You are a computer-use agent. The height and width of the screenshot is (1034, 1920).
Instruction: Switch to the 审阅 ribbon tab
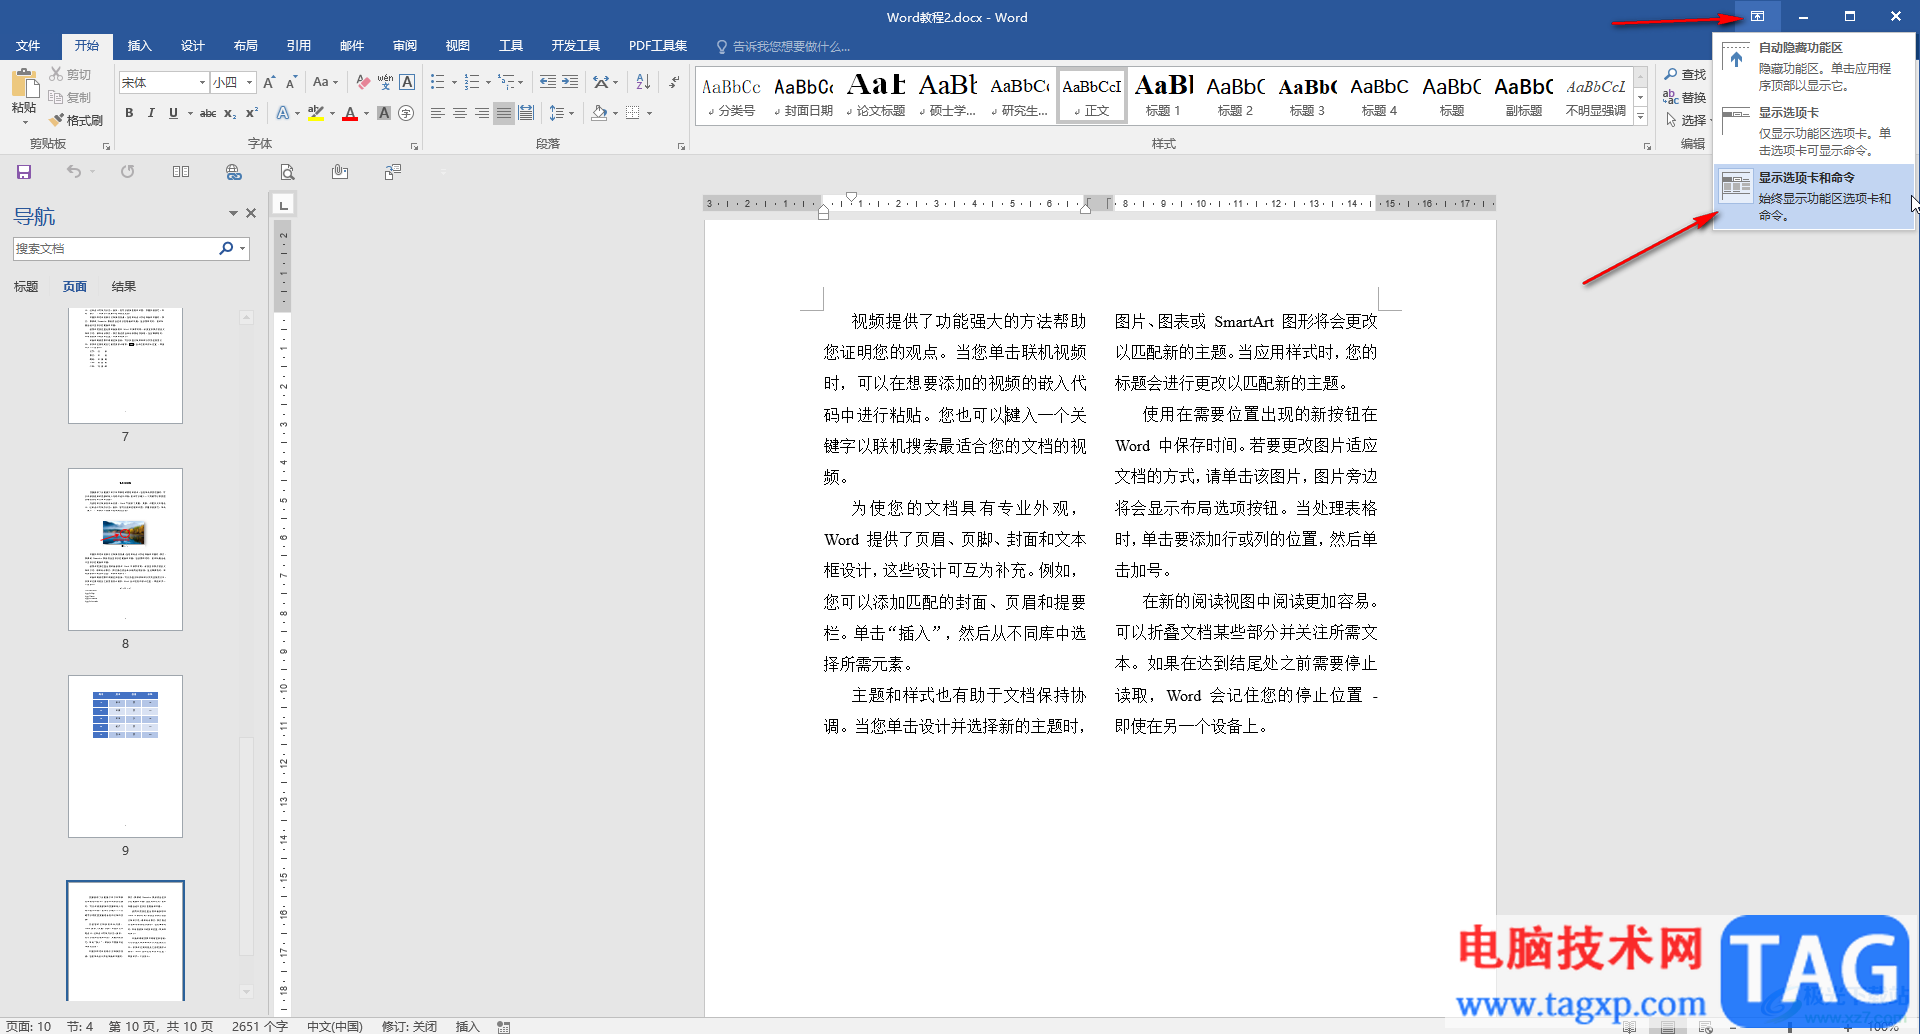point(404,46)
